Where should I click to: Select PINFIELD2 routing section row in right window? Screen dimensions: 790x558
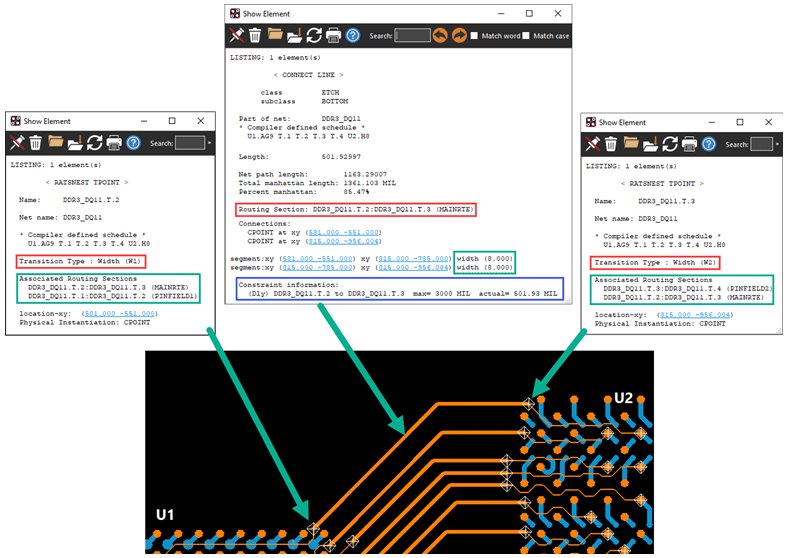tap(688, 289)
